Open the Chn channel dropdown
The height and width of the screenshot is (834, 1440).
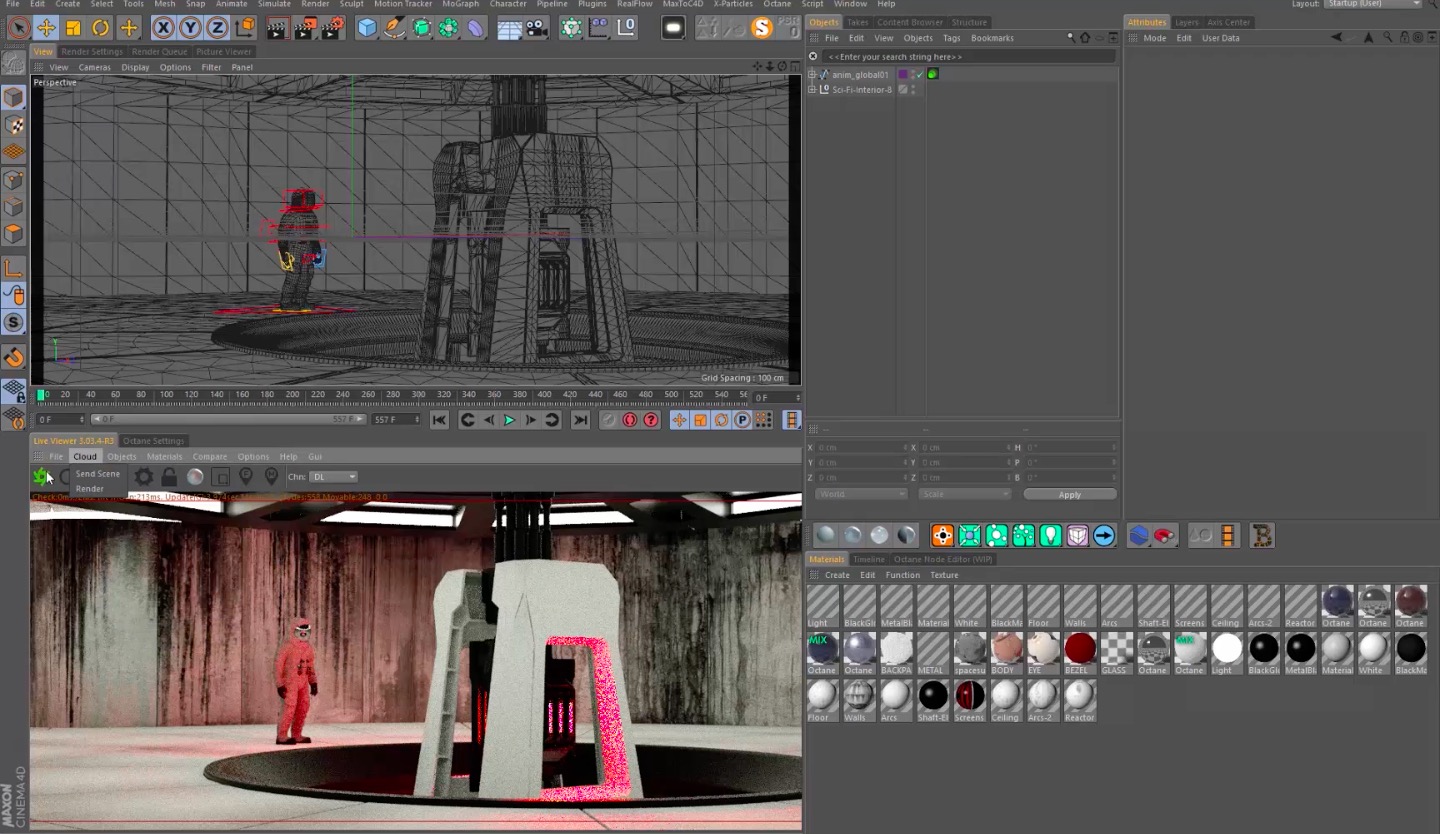pos(333,477)
